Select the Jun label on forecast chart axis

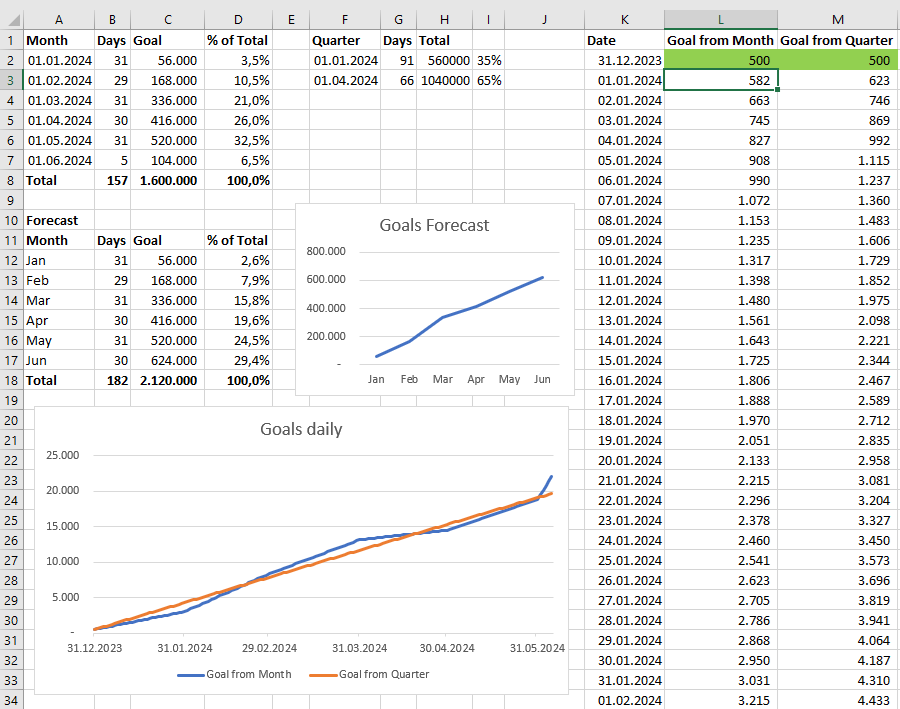click(x=542, y=379)
